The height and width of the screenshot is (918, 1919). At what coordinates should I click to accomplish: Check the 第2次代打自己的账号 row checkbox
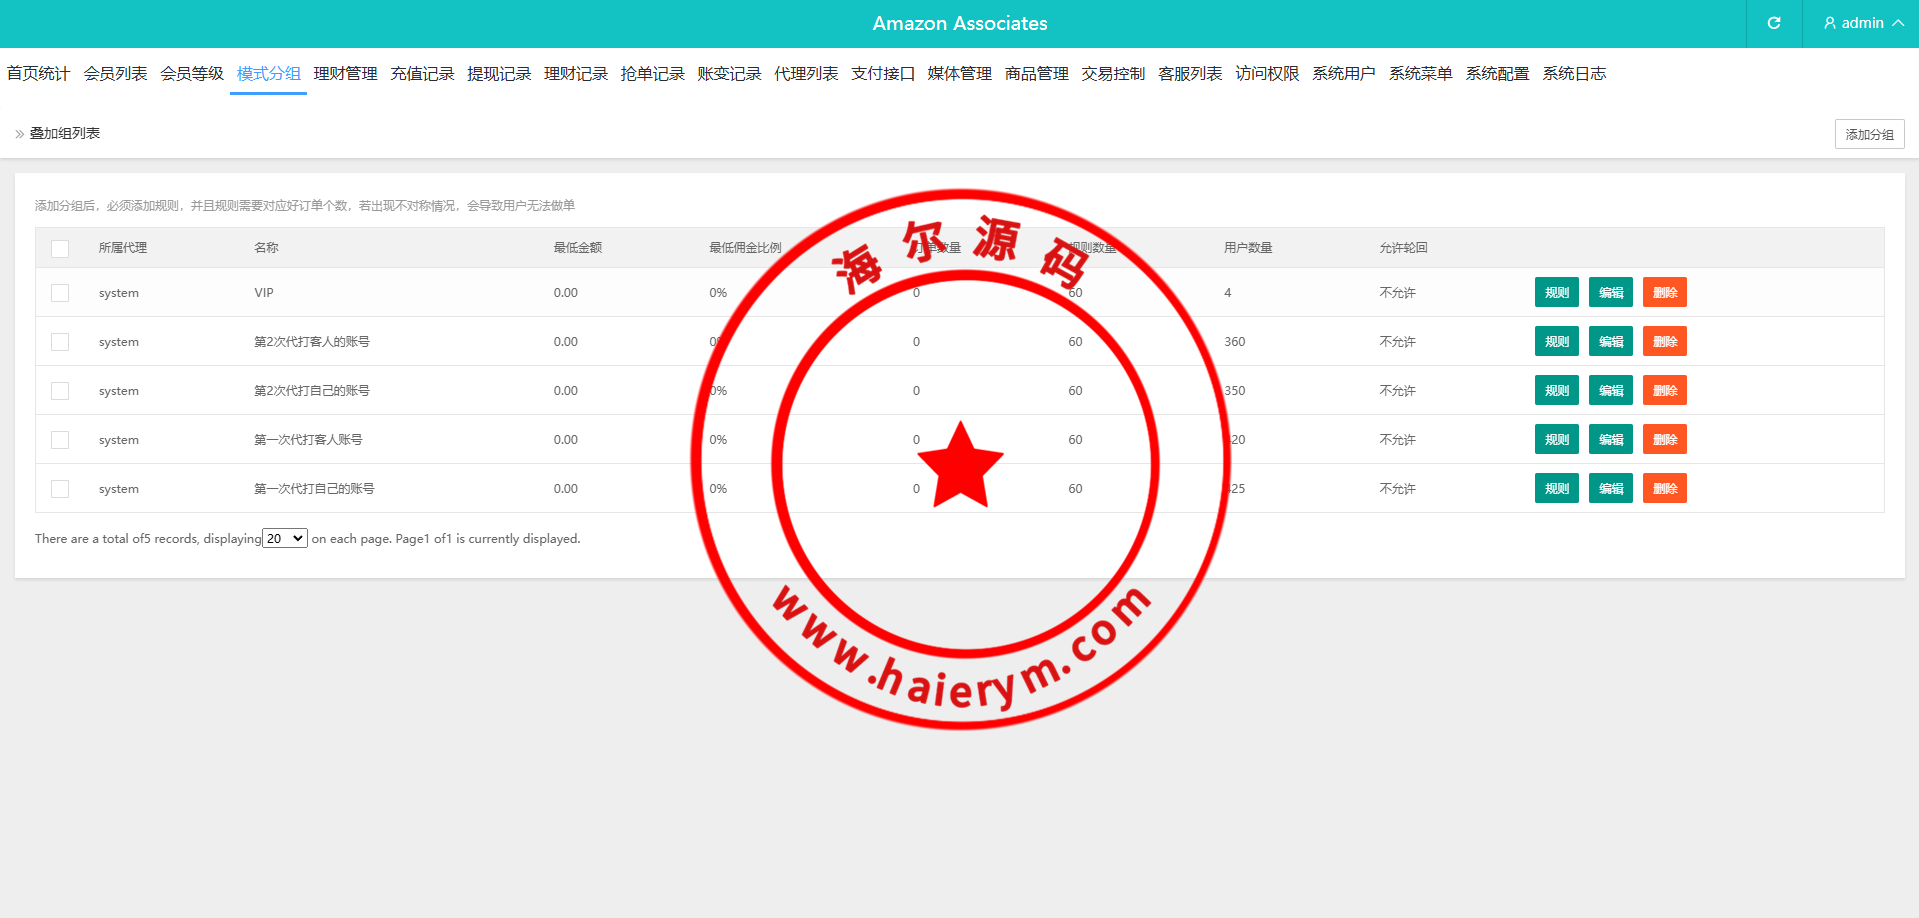coord(60,391)
